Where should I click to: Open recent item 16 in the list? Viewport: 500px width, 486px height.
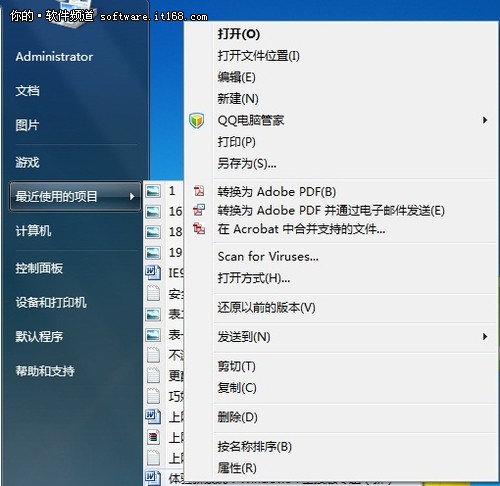(x=176, y=211)
